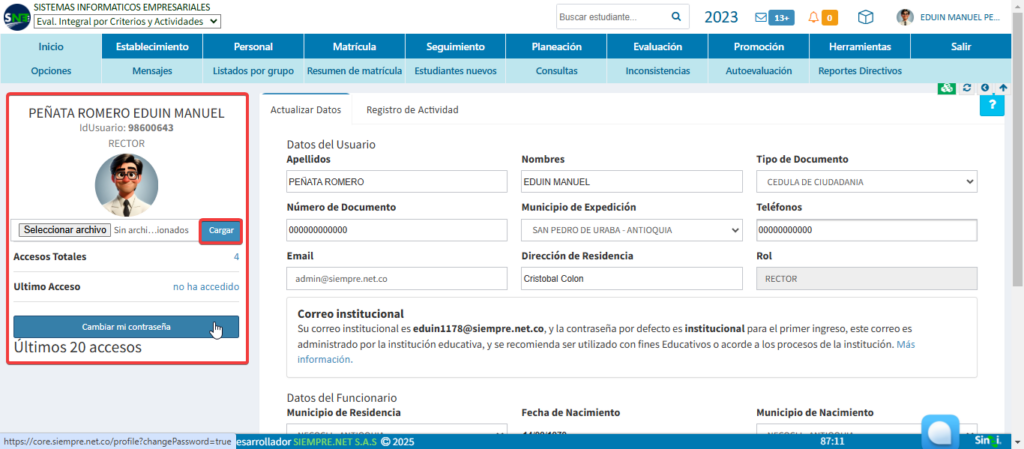Open the Promoción menu
Screen dimensions: 1024x449
[x=759, y=46]
